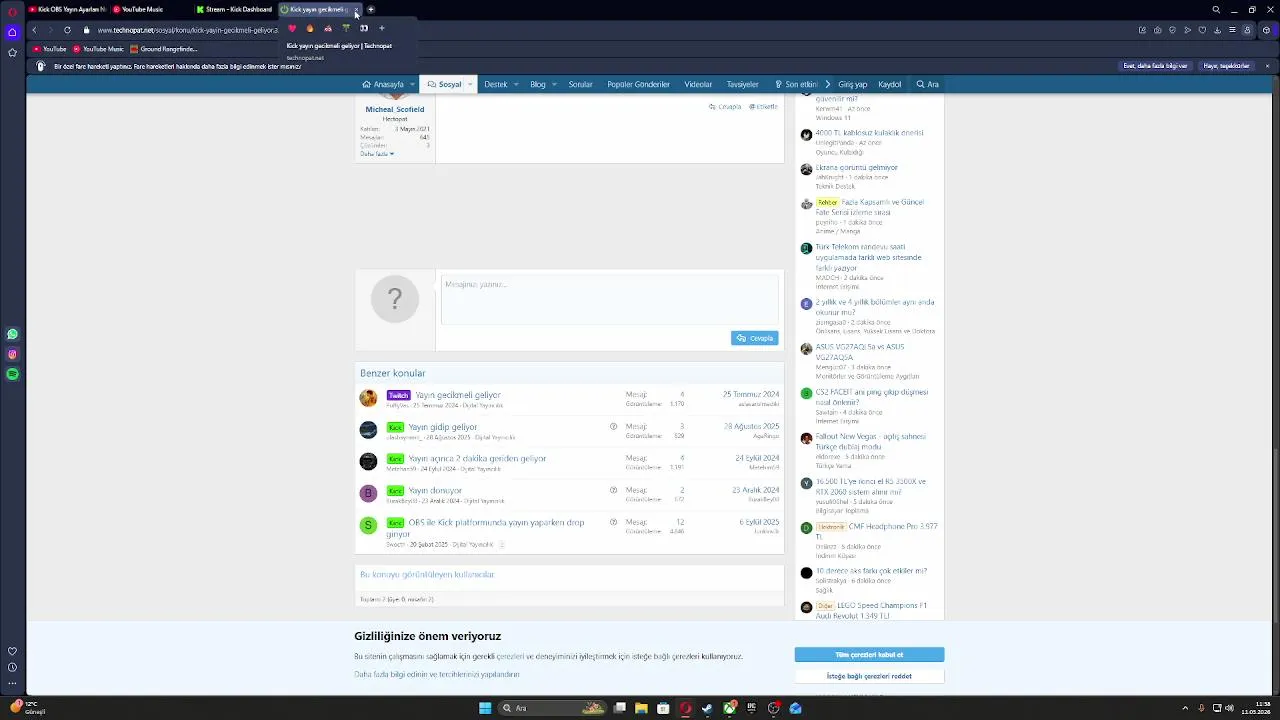Click browser back arrow

point(34,30)
